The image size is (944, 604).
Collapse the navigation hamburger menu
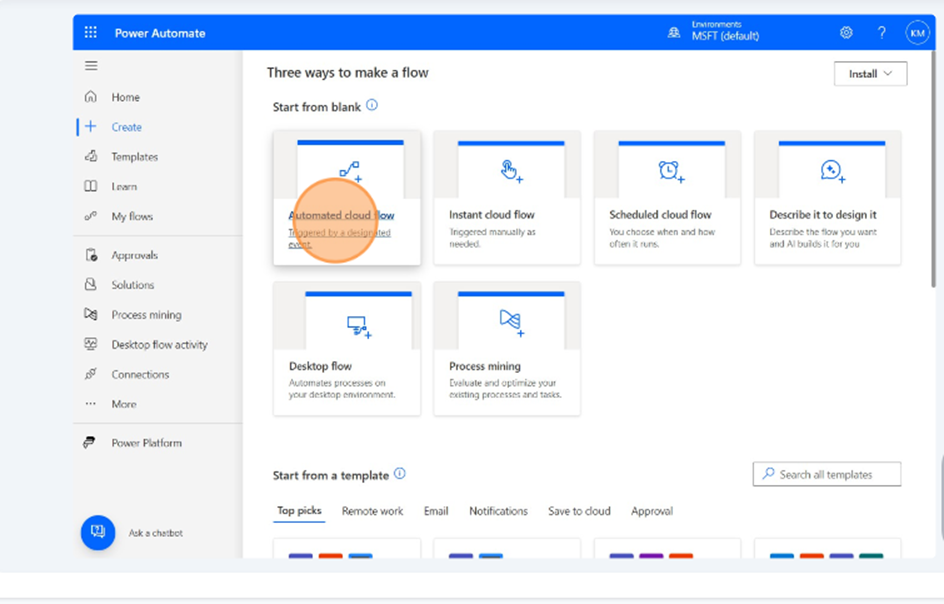coord(91,66)
